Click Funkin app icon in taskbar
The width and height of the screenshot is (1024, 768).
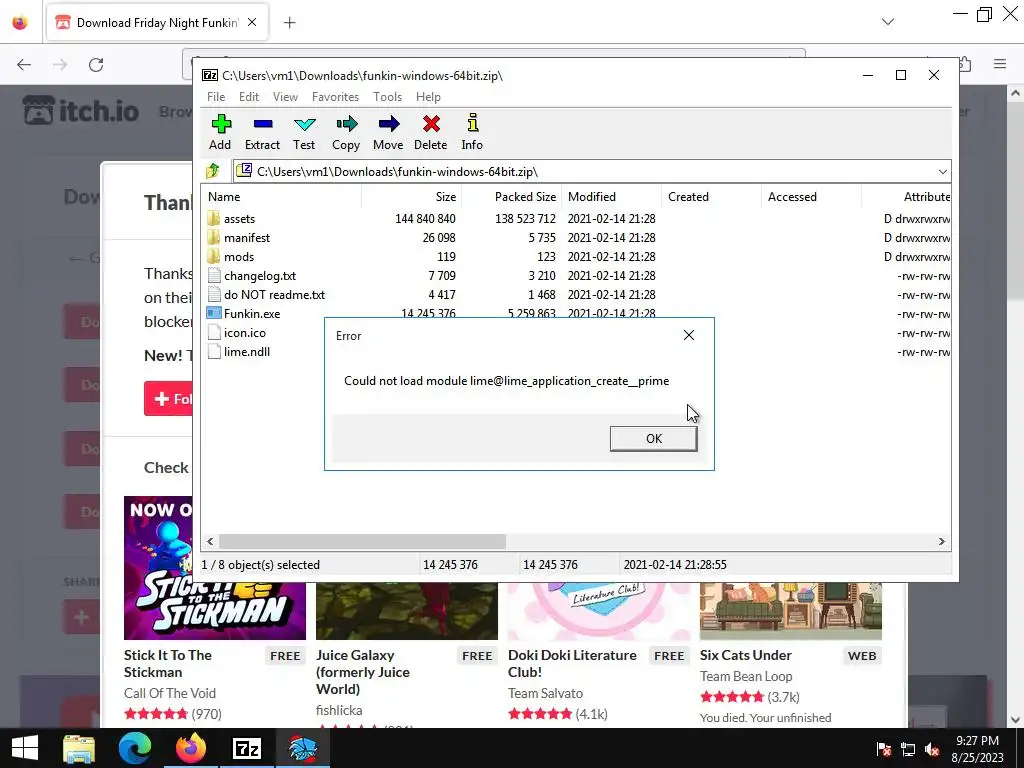tap(302, 748)
